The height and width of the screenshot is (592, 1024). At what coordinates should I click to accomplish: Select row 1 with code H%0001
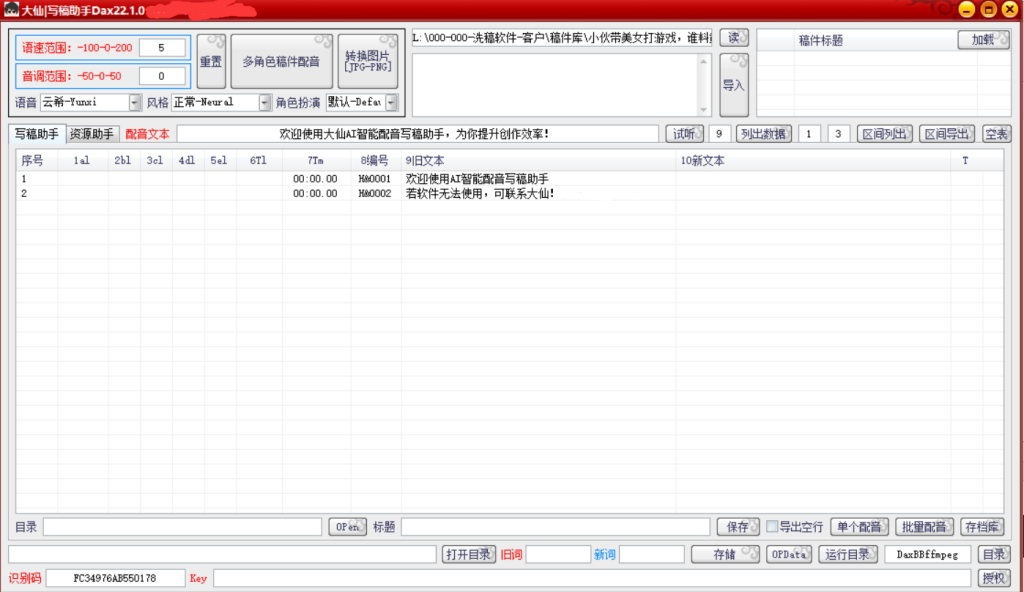(375, 179)
